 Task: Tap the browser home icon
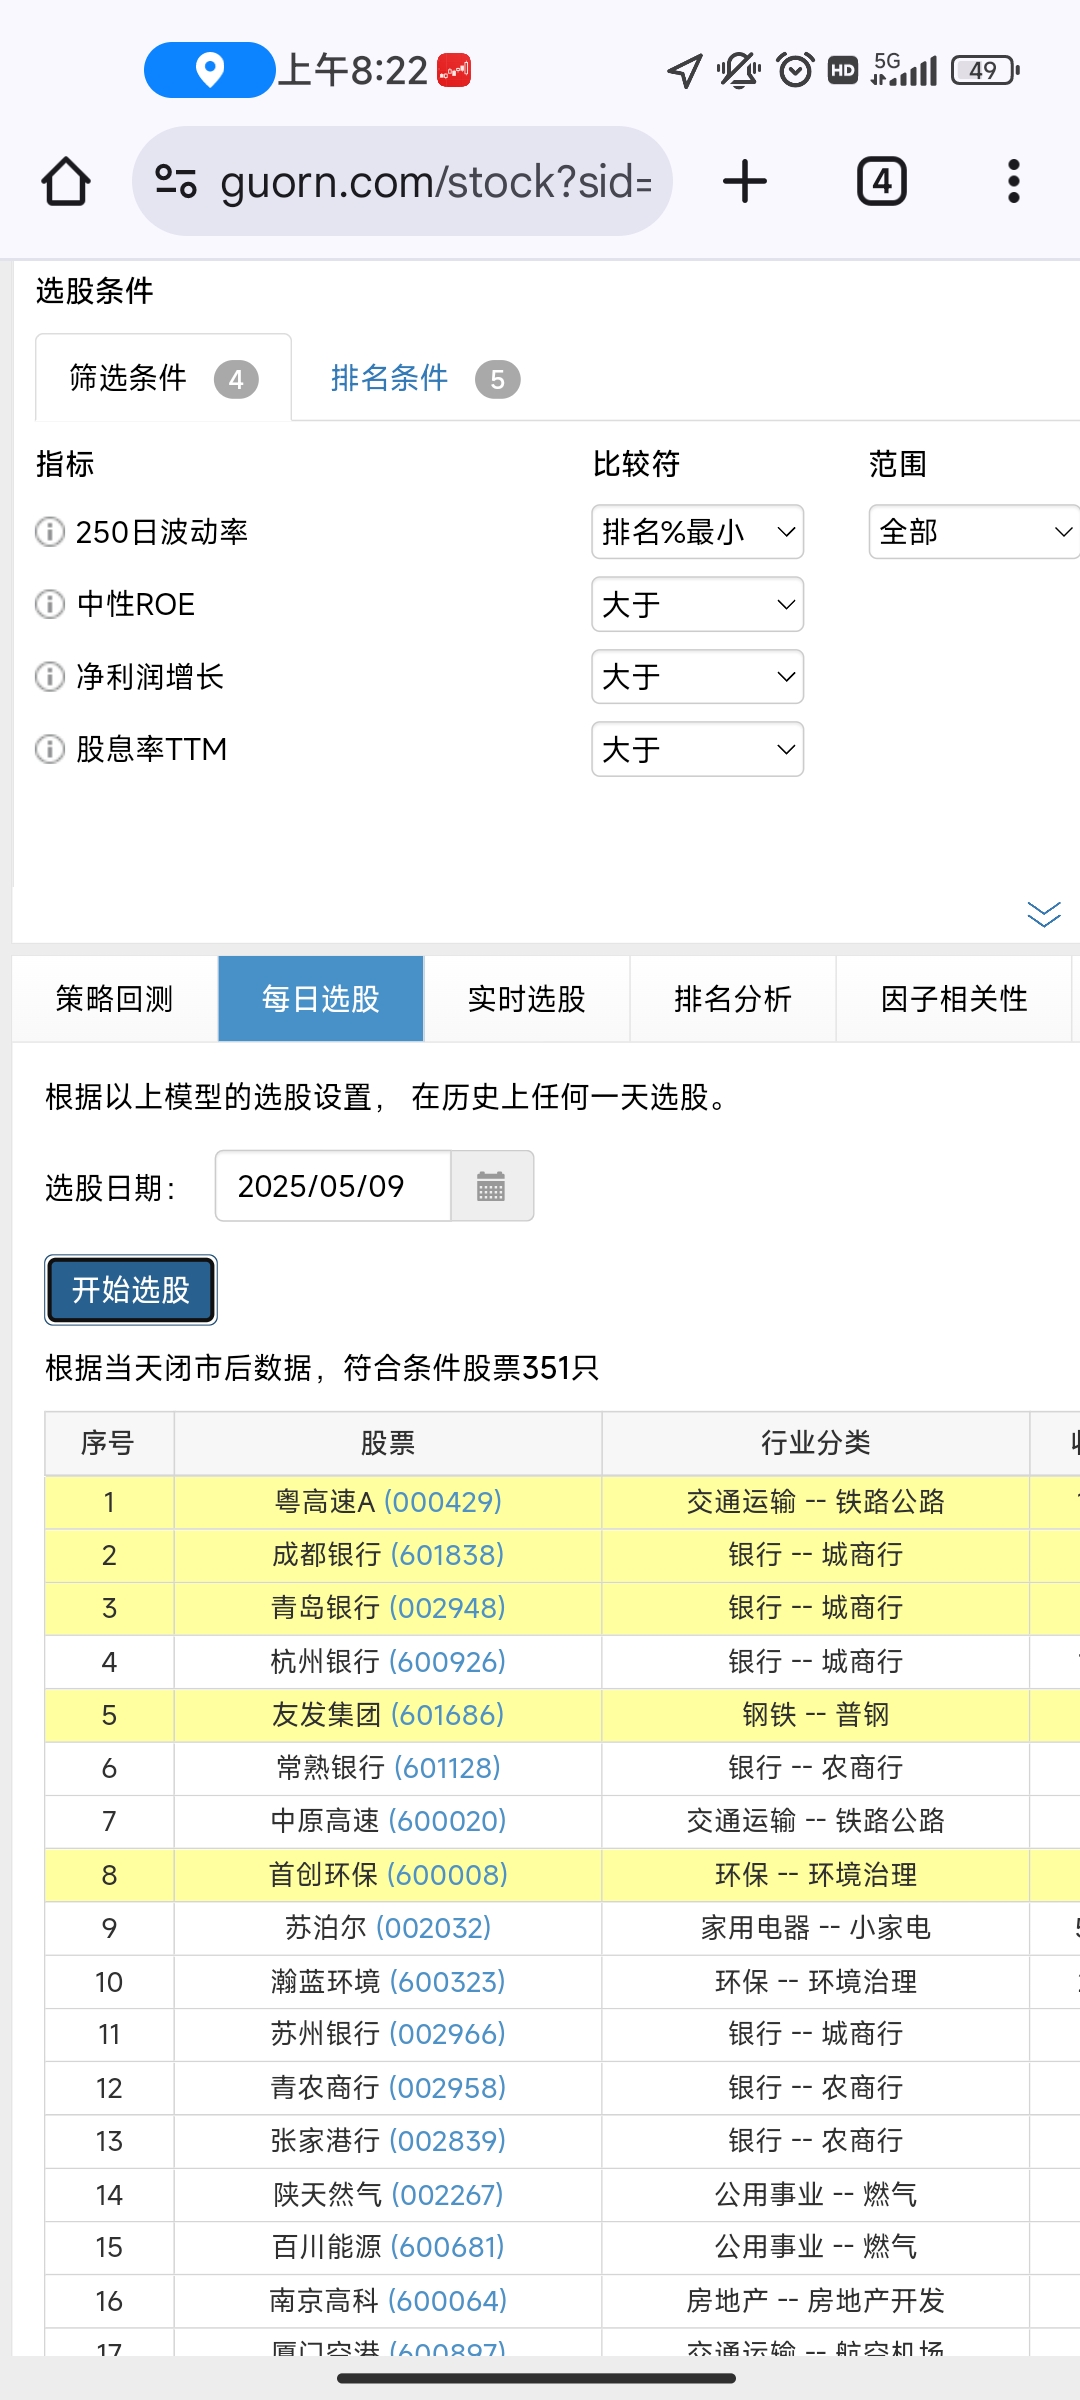click(66, 182)
